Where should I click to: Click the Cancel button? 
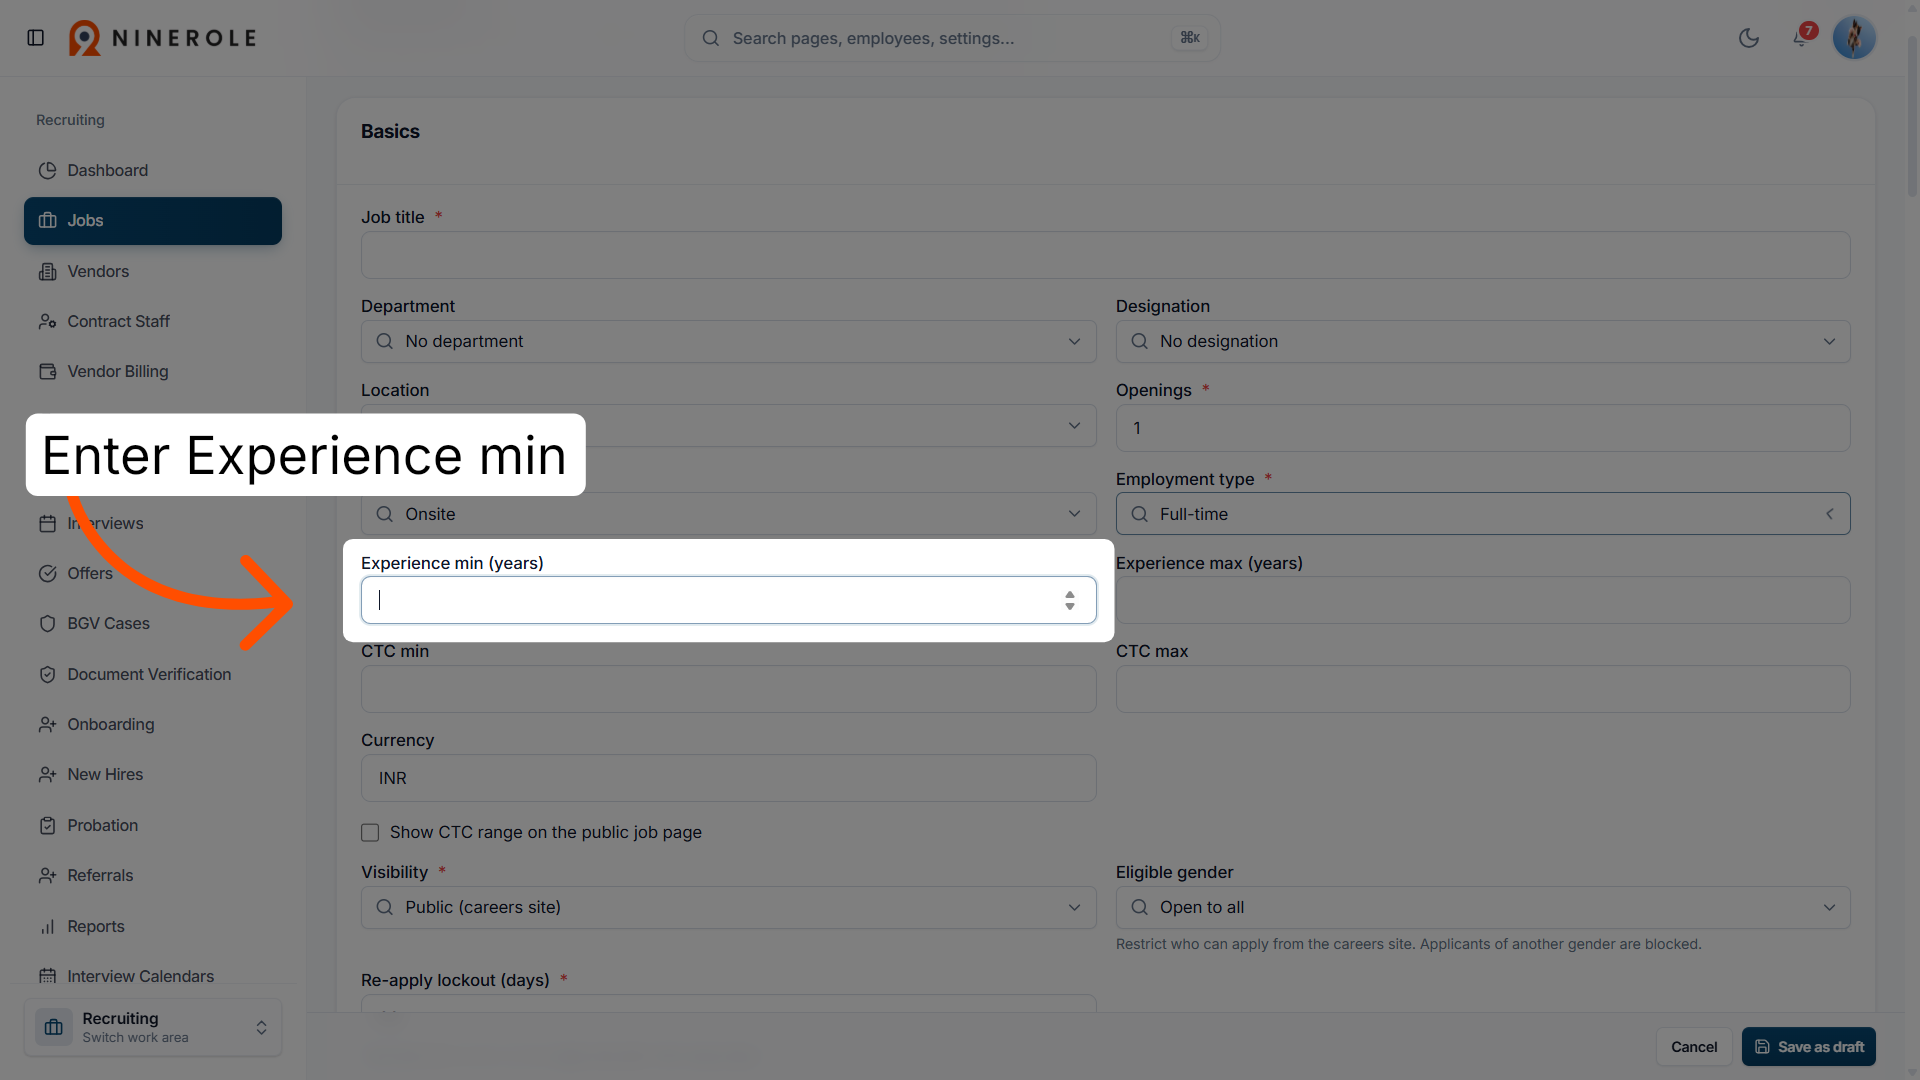1694,1047
